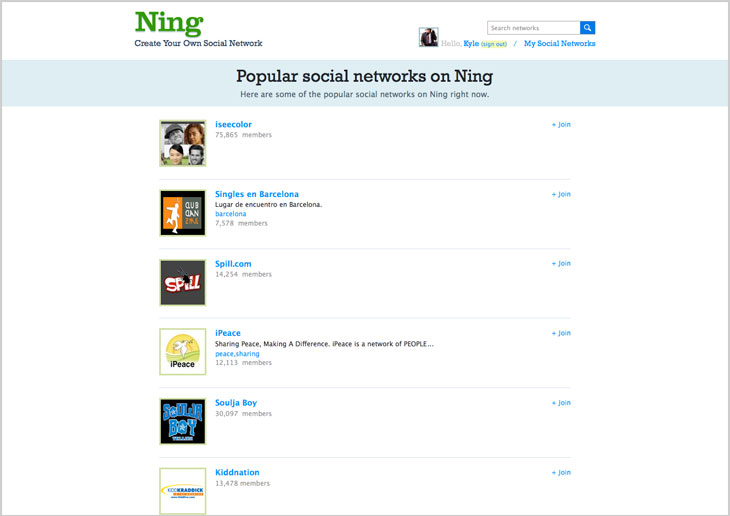Join the Kiddnation network
Image resolution: width=730 pixels, height=516 pixels.
[561, 472]
